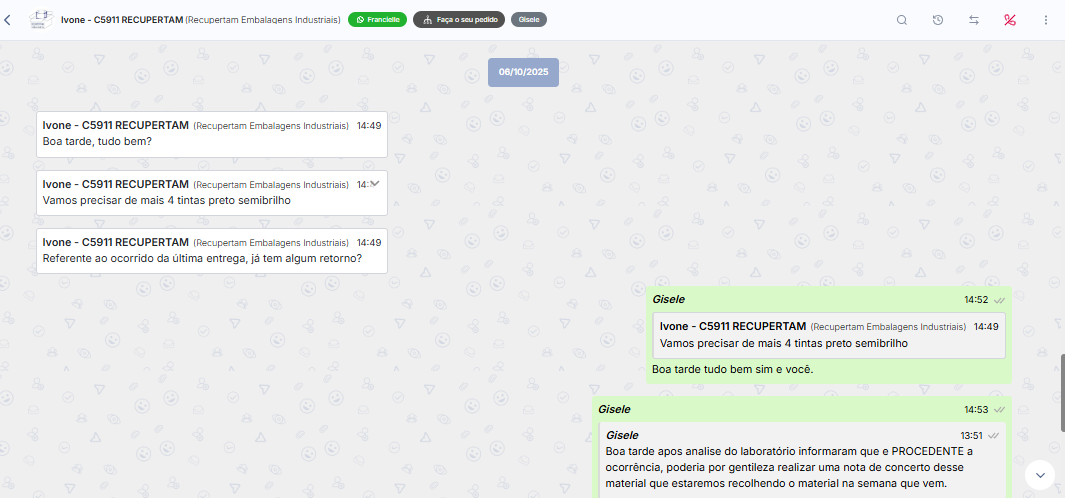Click the red end-chat icon
The height and width of the screenshot is (498, 1065).
click(1010, 20)
